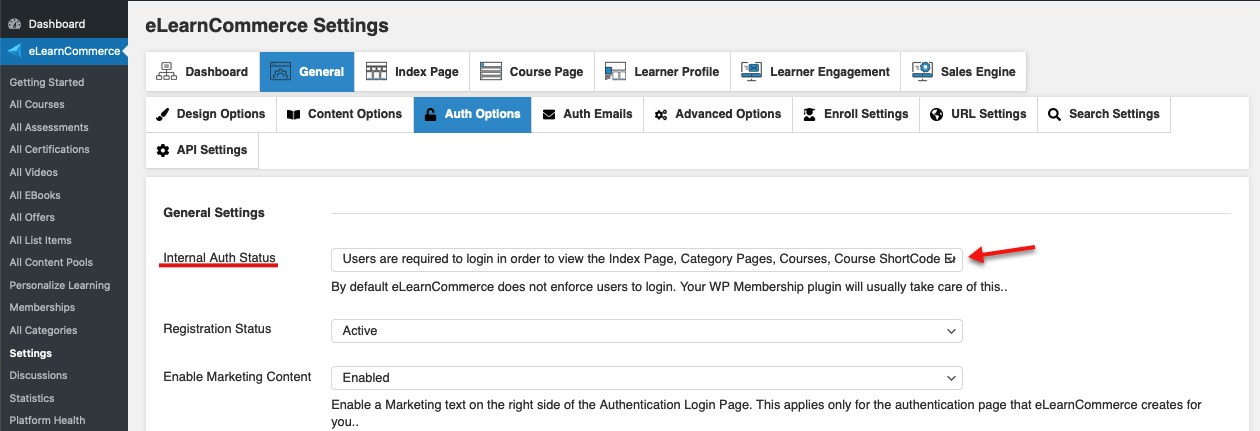Open the Internal Auth Status dropdown
Screen dimensions: 1260x431
647,259
